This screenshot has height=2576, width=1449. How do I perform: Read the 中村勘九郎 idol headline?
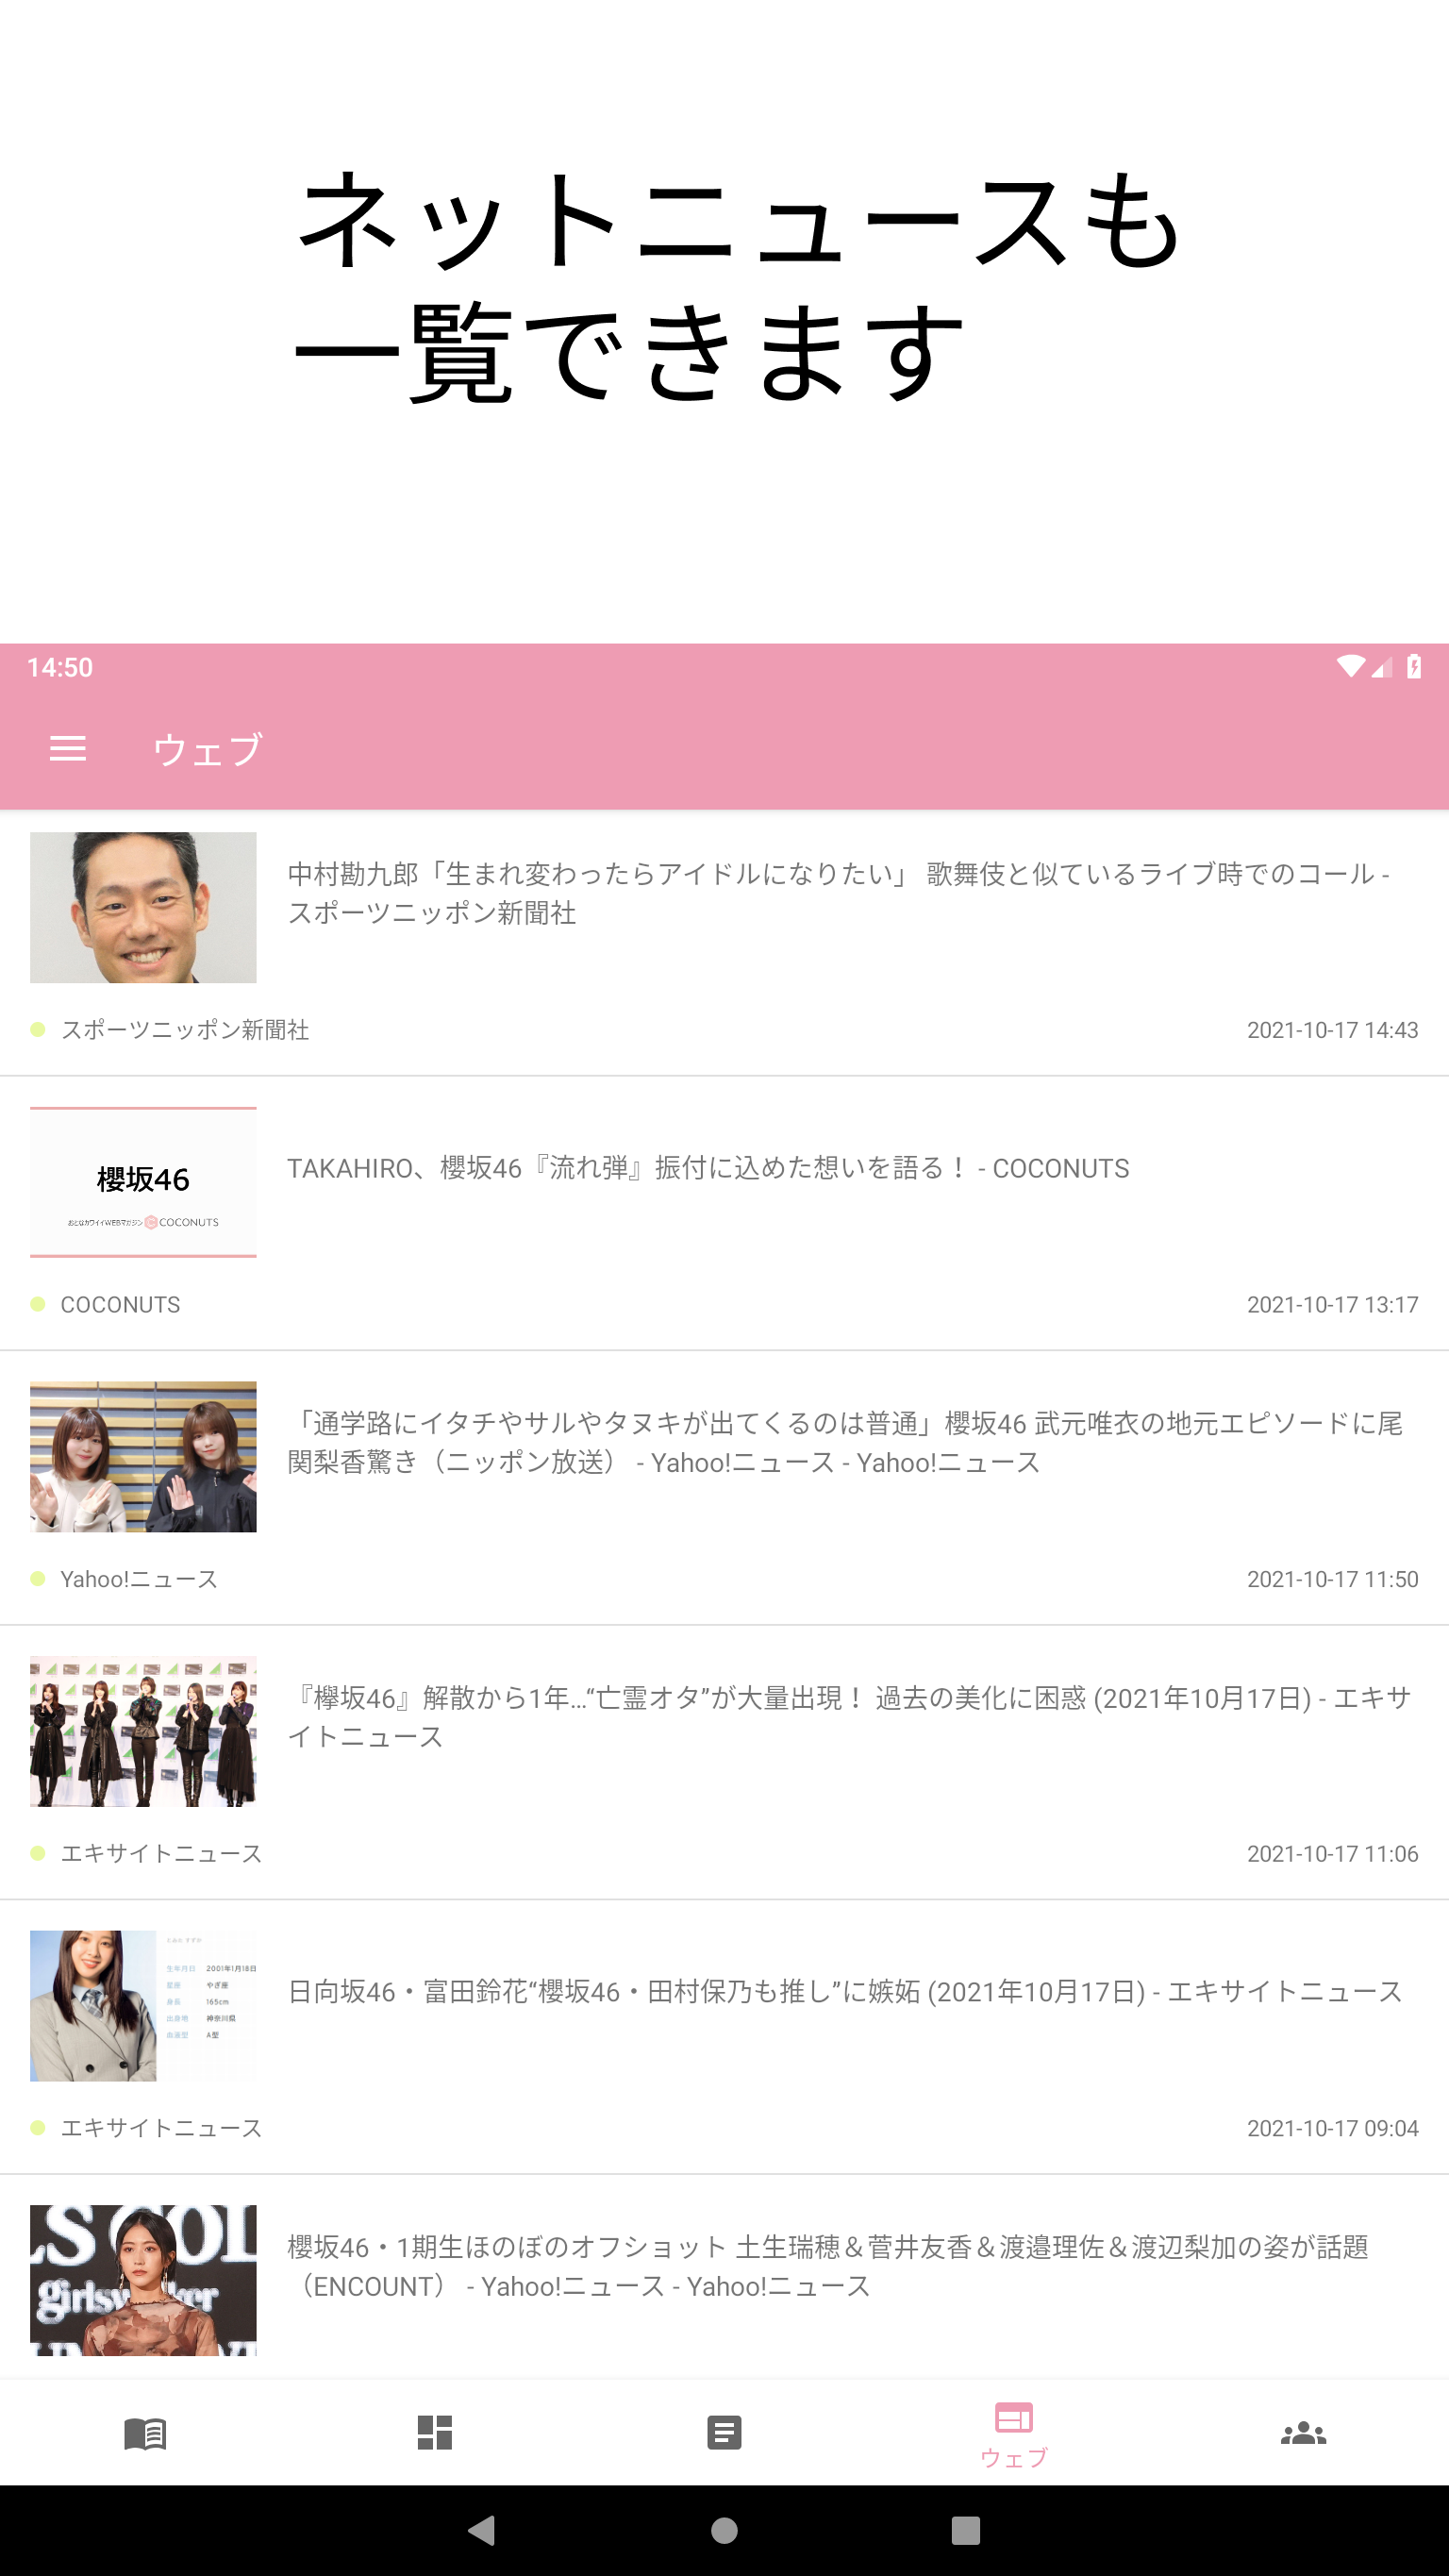coord(838,893)
